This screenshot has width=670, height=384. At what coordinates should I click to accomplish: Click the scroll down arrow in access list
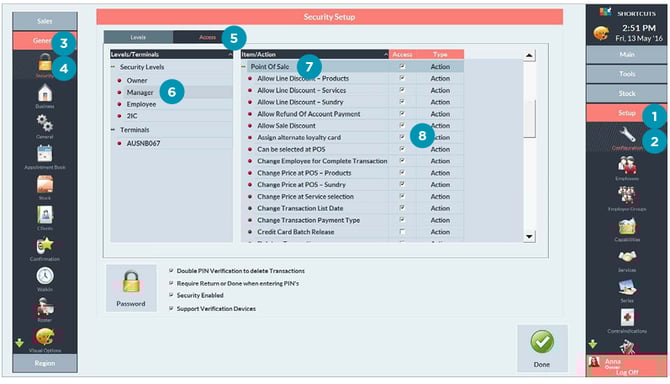pos(529,236)
